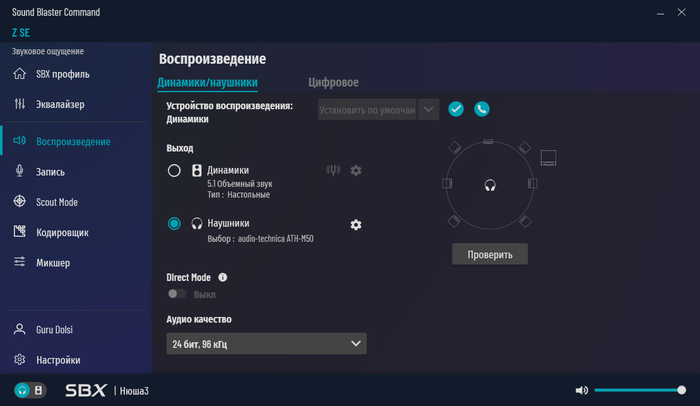Click the Настройки gear icon in sidebar

click(20, 360)
